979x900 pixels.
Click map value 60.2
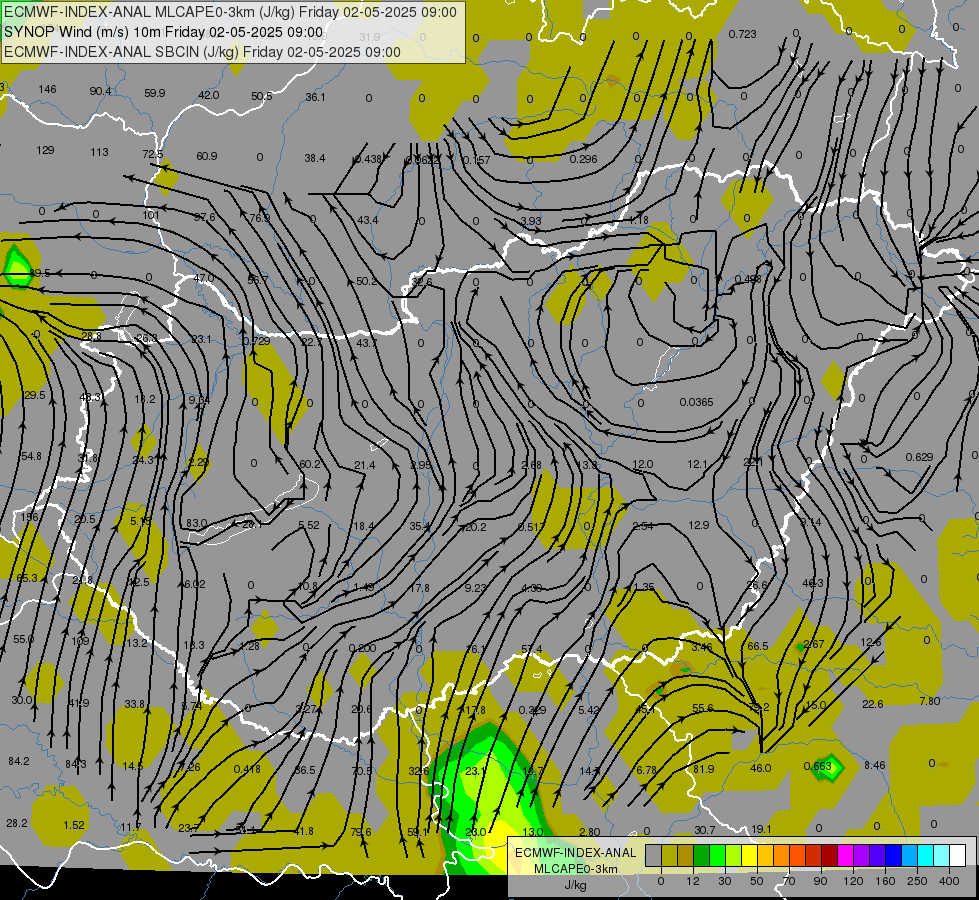pyautogui.click(x=310, y=464)
